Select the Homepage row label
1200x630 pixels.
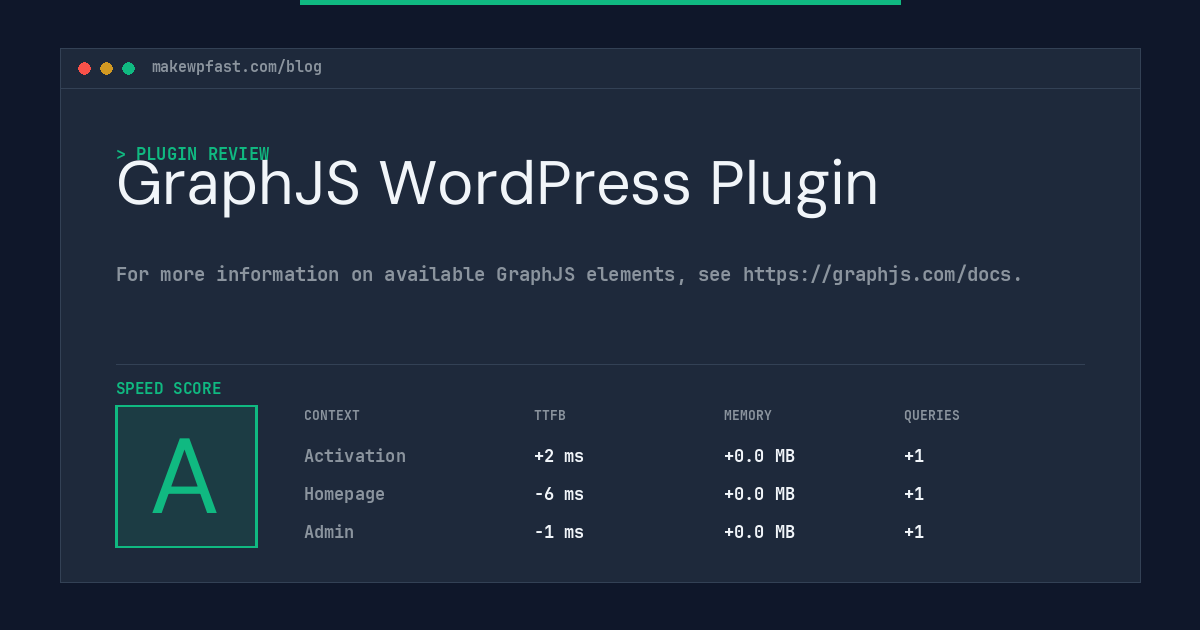click(344, 494)
